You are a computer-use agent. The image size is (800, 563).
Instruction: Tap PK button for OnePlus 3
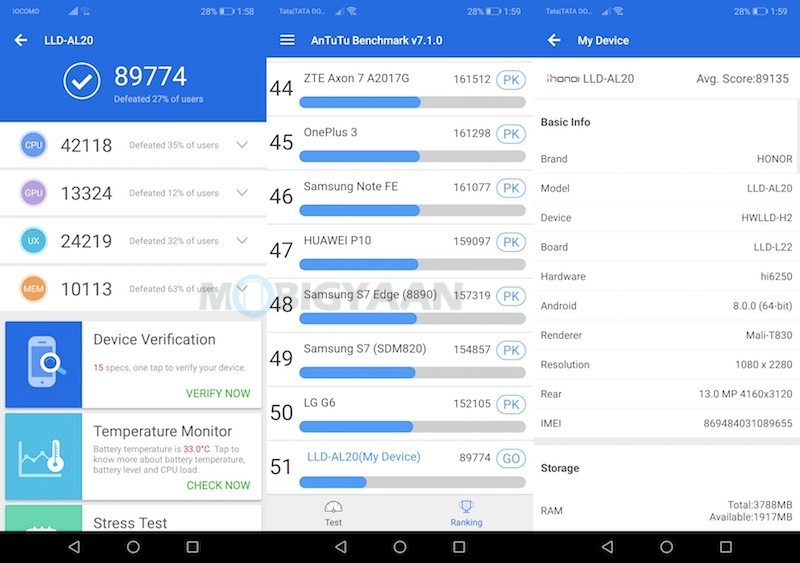pos(511,134)
